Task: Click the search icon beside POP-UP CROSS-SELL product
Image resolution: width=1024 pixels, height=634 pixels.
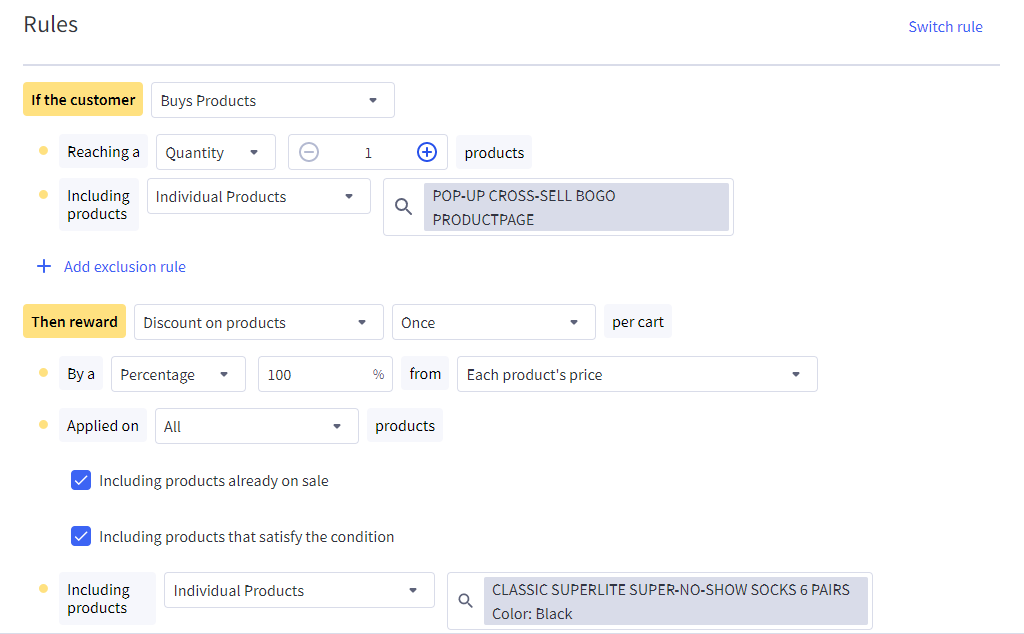Action: click(403, 207)
